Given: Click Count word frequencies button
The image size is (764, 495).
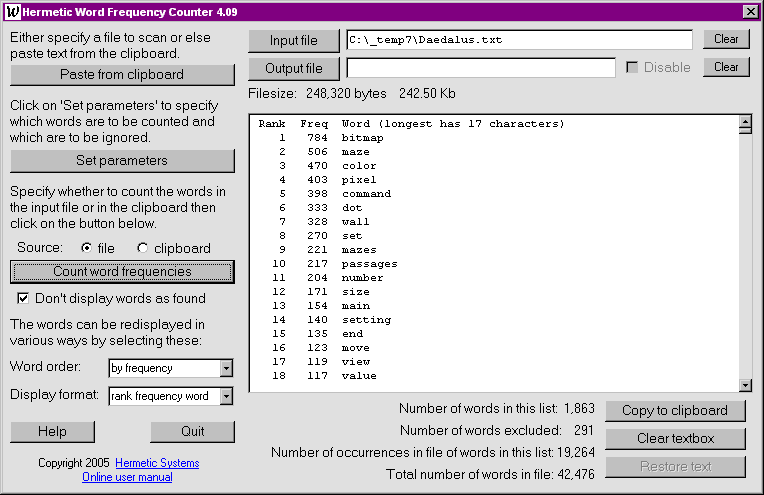Looking at the screenshot, I should (x=122, y=272).
